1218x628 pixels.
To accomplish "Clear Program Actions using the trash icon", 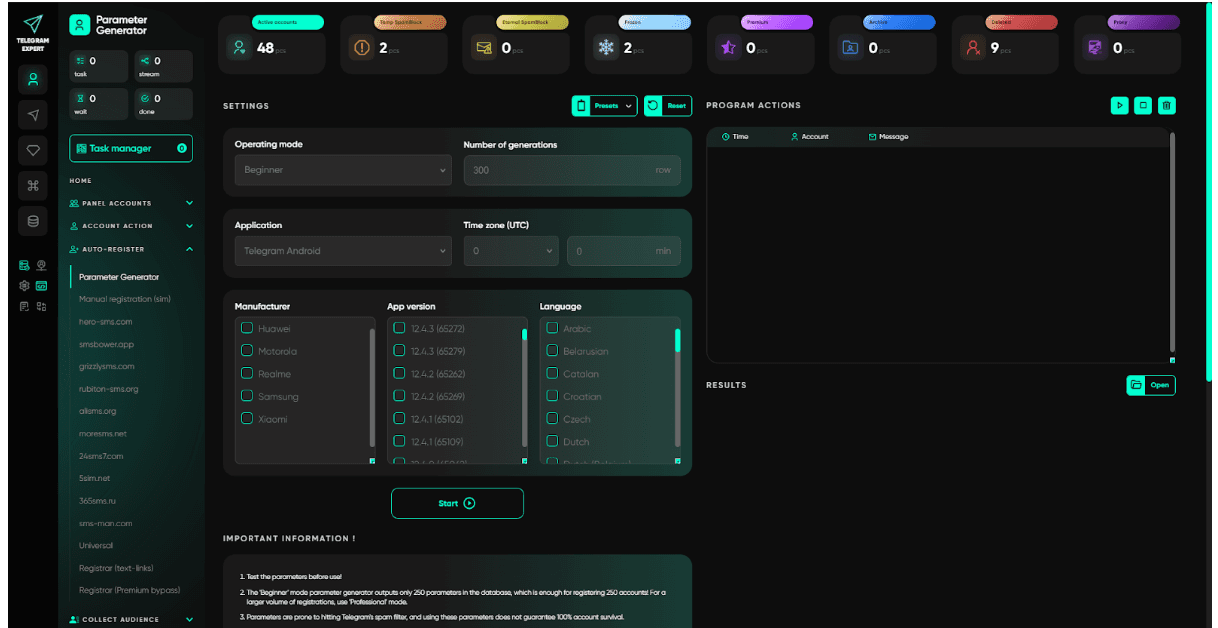I will [1167, 105].
